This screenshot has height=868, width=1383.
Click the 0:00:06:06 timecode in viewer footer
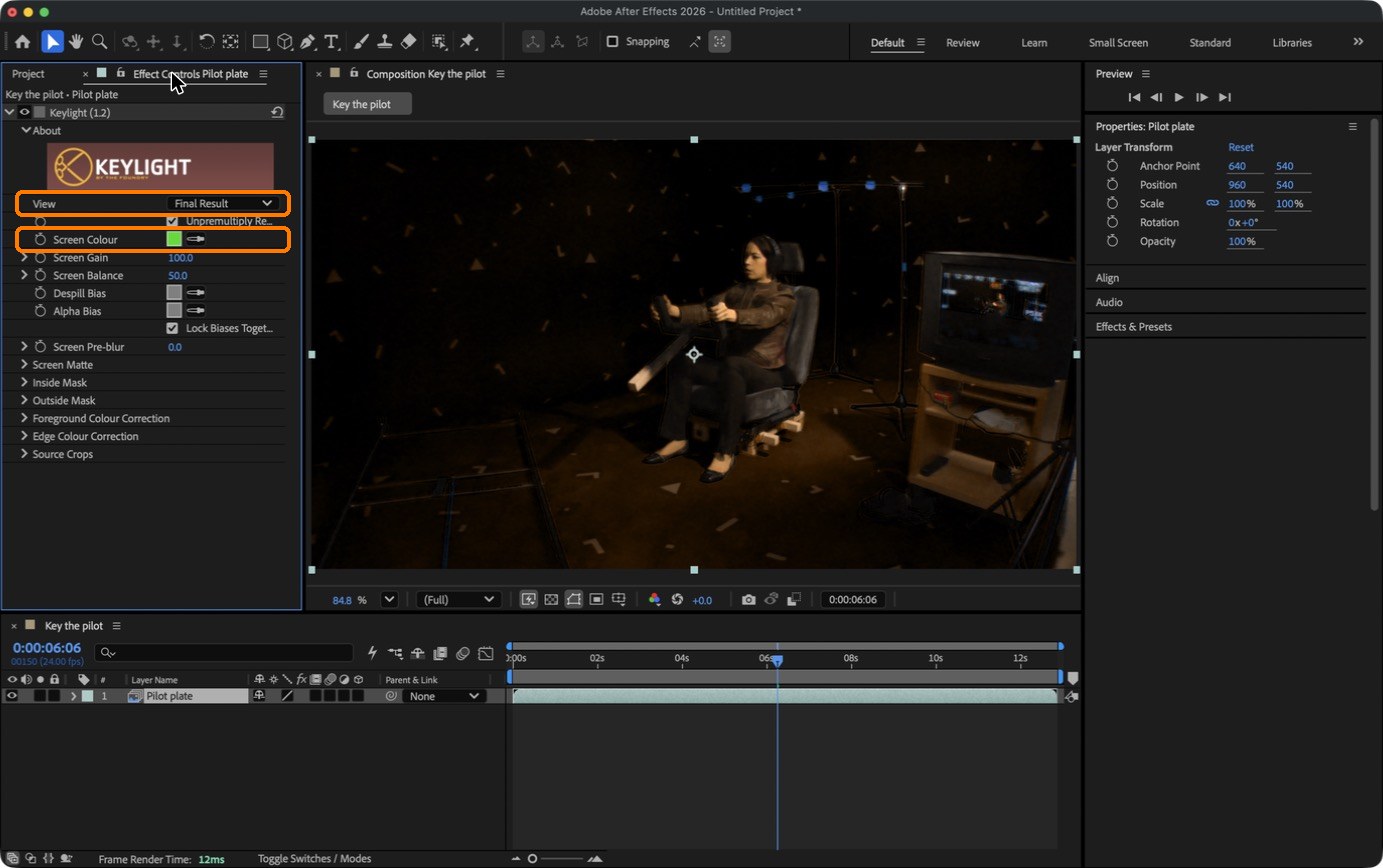852,600
